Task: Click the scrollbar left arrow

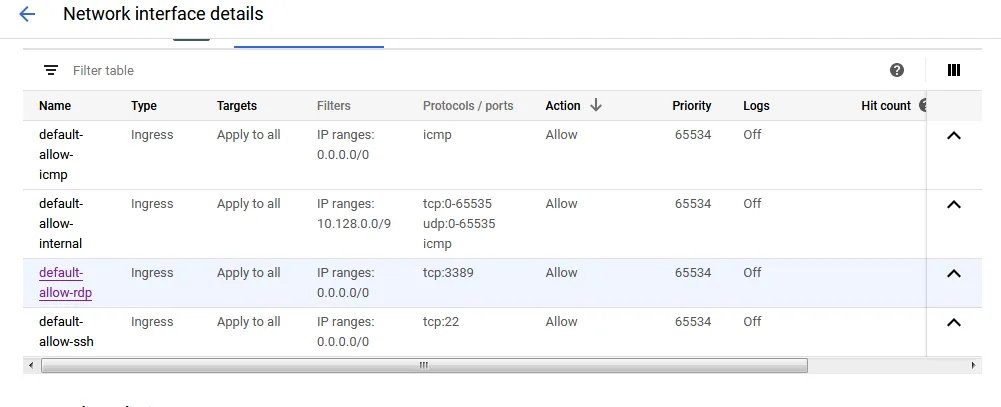Action: (x=31, y=366)
